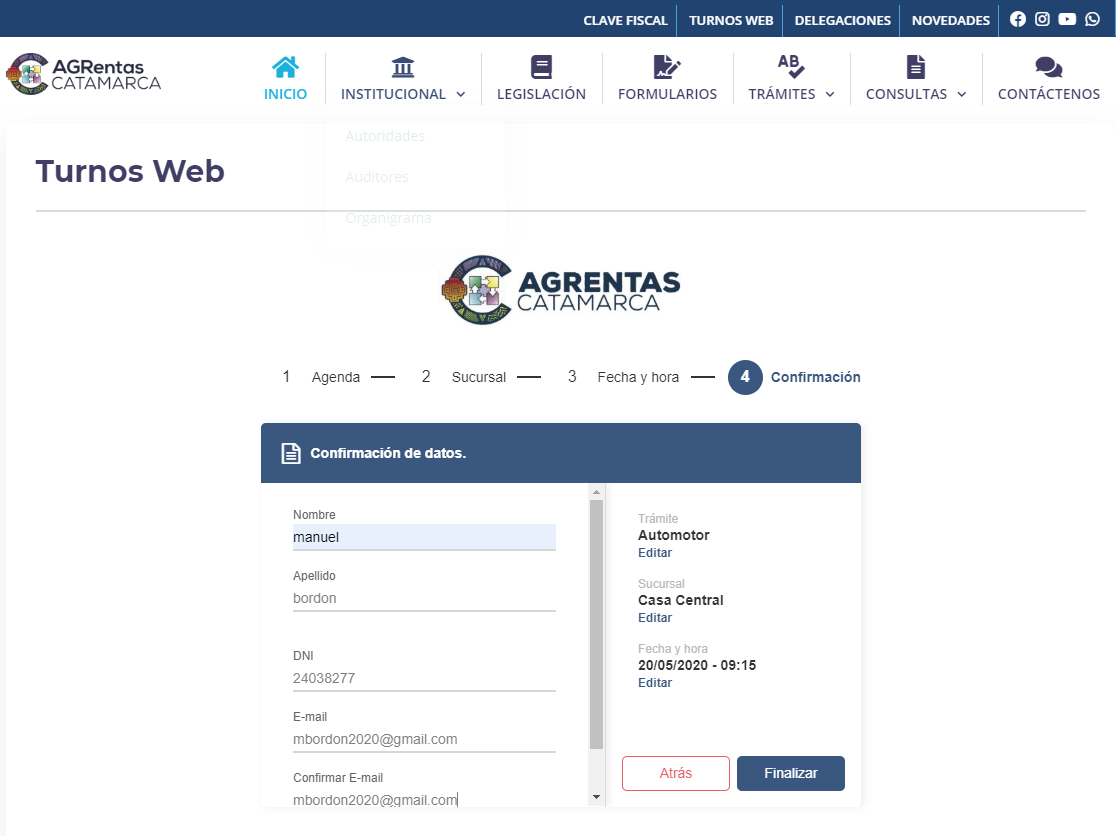Expand the Trámites dropdown arrow
Viewport: 1116px width, 836px height.
830,94
